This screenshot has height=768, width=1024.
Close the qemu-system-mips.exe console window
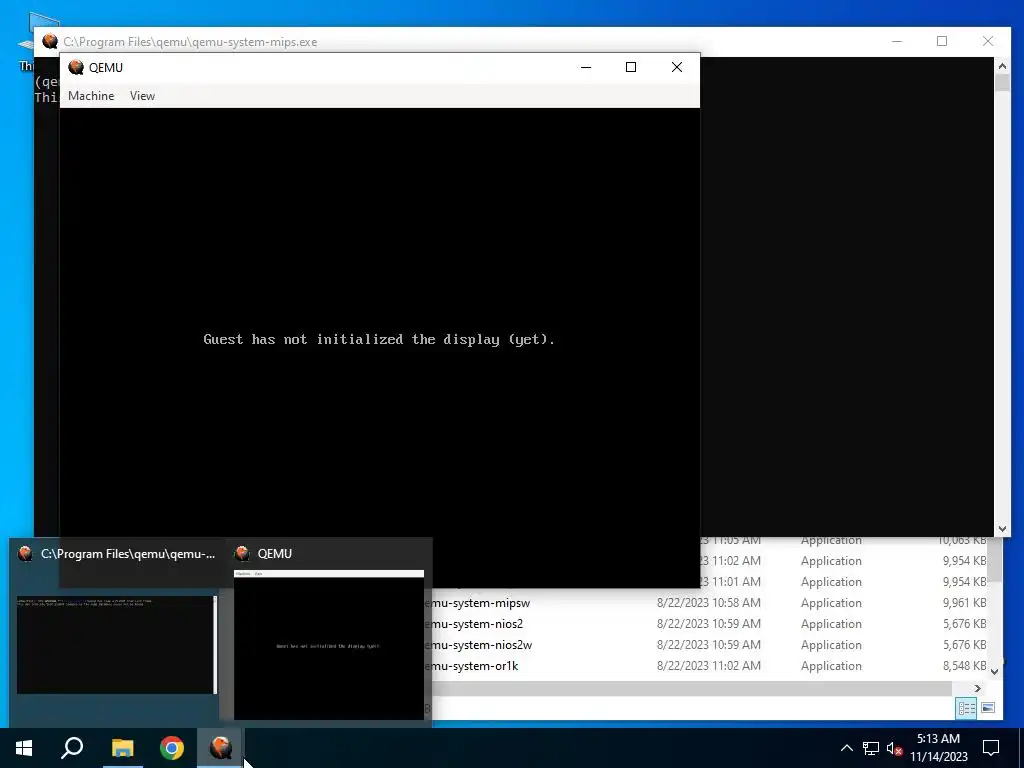pos(987,41)
